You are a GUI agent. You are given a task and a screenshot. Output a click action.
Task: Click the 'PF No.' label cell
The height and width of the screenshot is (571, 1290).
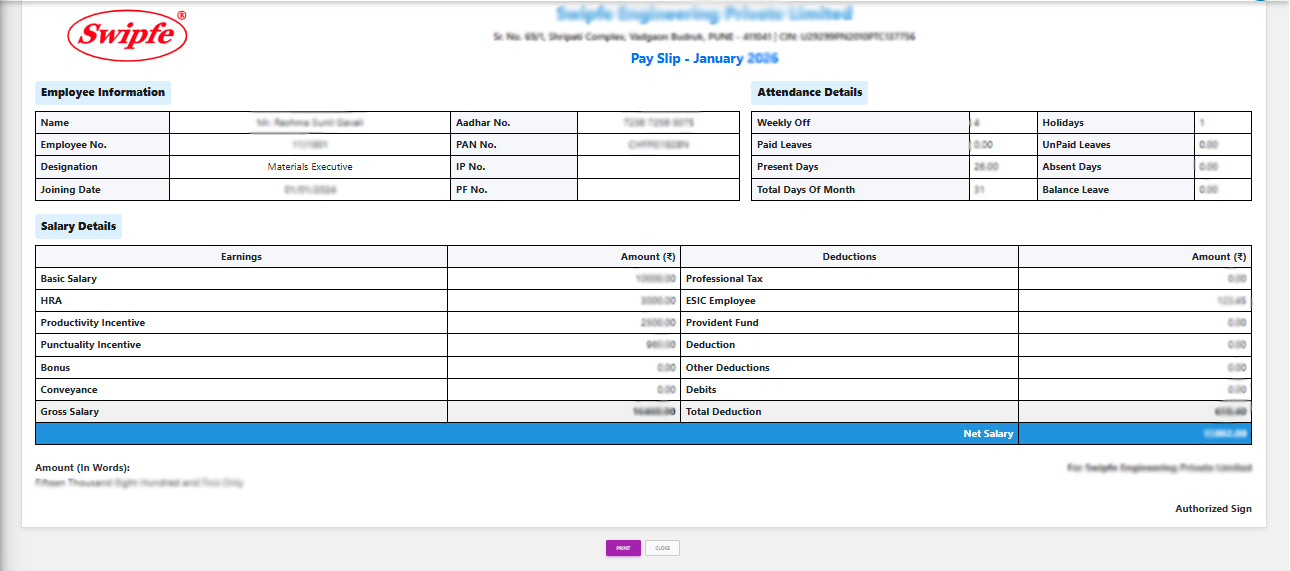coord(514,189)
